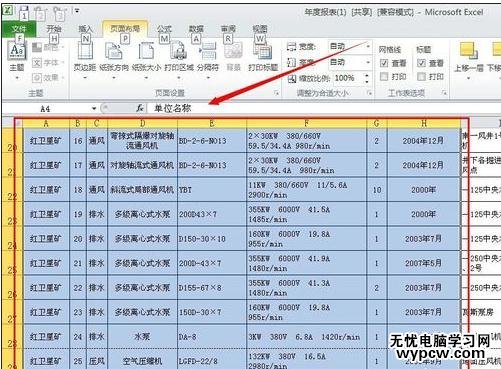This screenshot has height=369, width=501.
Task: Open Sheet Options (工作表选项) dialog launcher
Action: (x=444, y=93)
